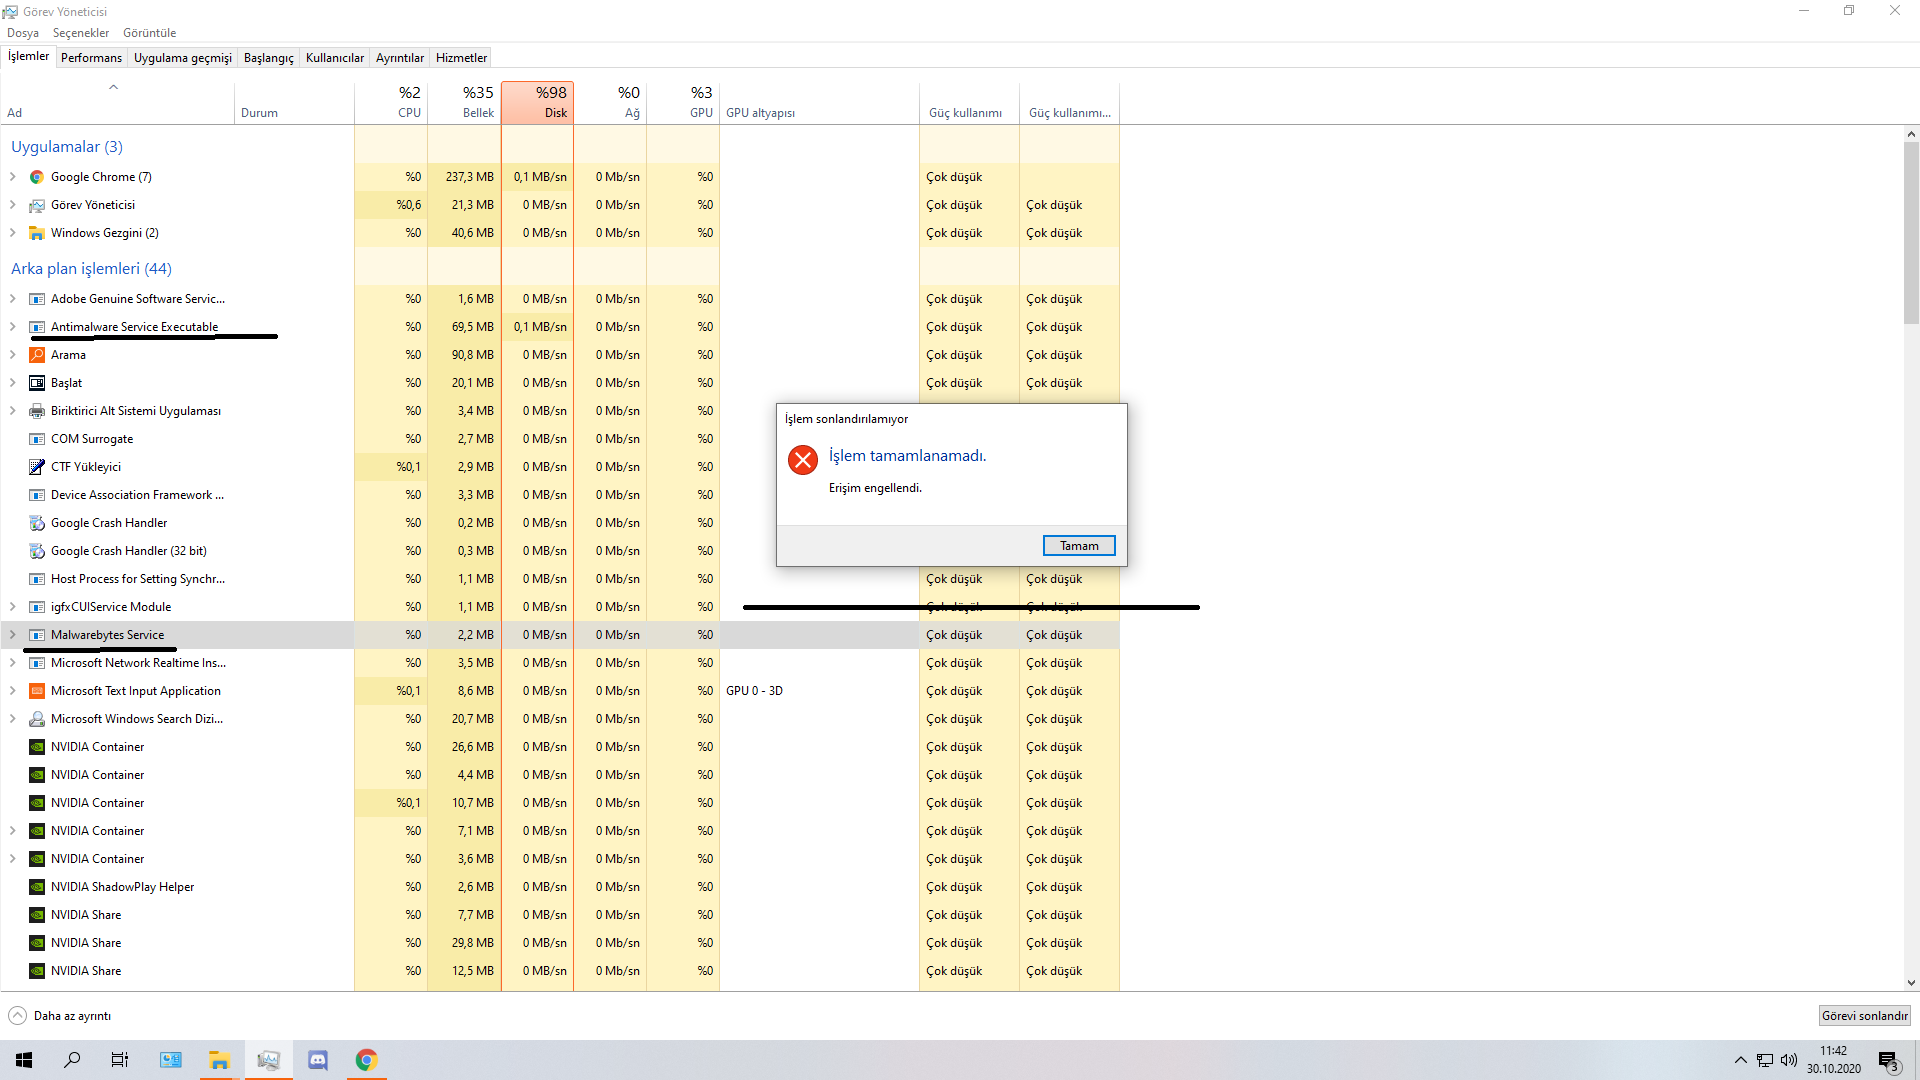Click the Görev Yöneticisi process icon
The width and height of the screenshot is (1920, 1080).
pos(37,205)
